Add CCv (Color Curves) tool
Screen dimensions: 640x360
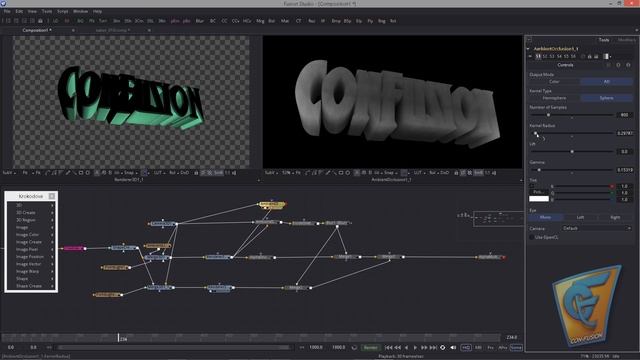[236, 21]
